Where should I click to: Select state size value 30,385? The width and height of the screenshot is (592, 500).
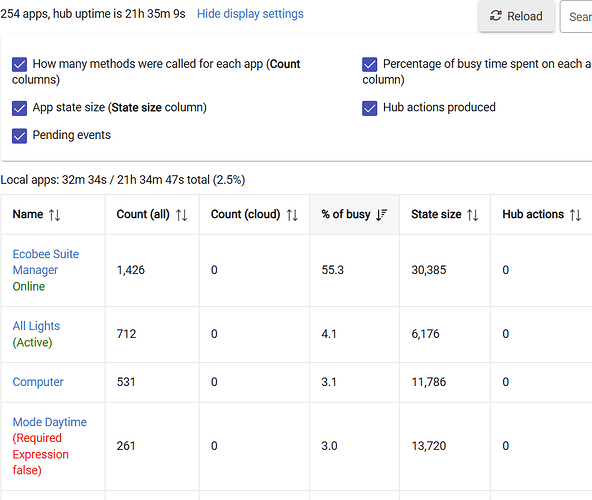(429, 270)
